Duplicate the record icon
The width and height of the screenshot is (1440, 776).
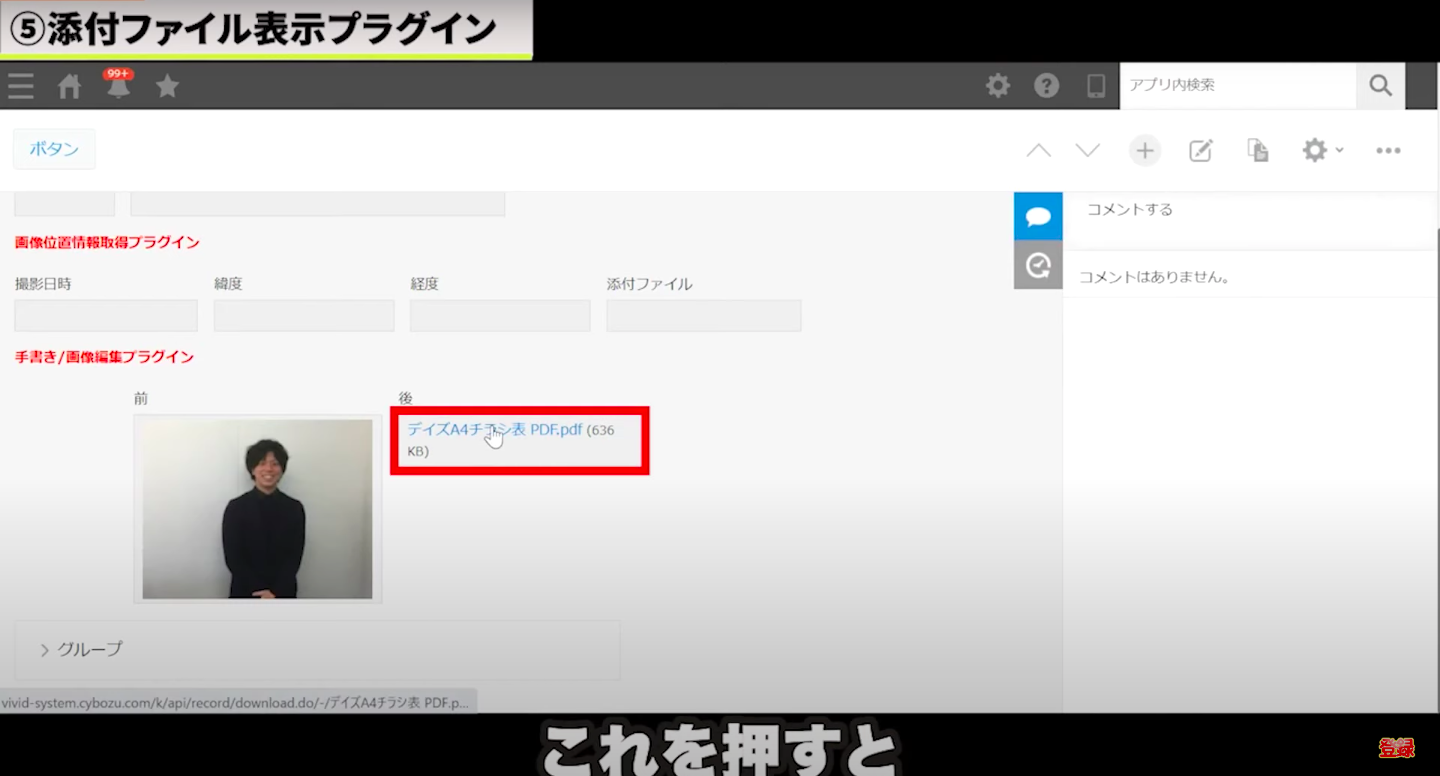click(1257, 151)
